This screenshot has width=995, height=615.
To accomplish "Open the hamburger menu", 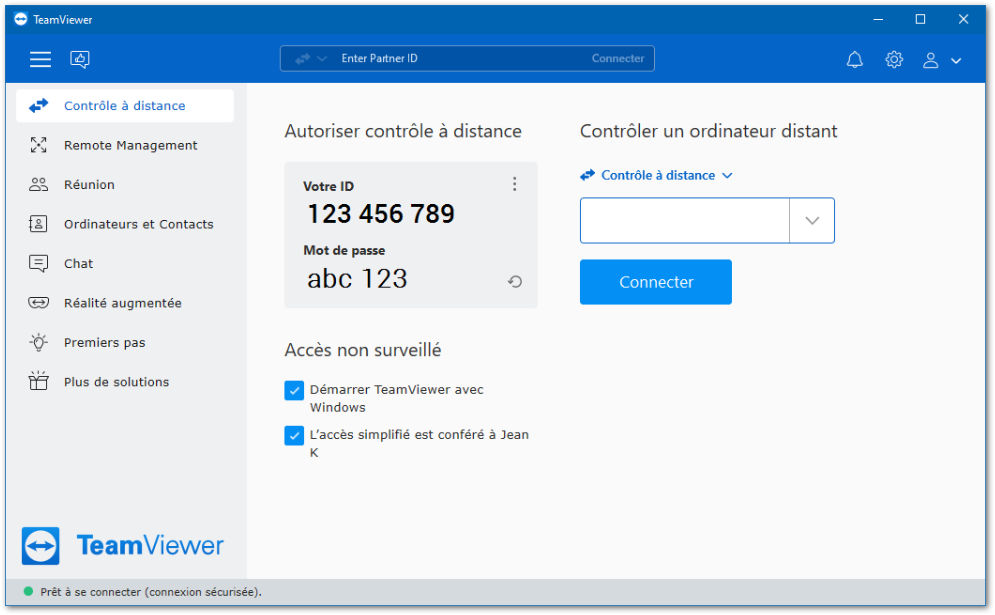I will [40, 59].
